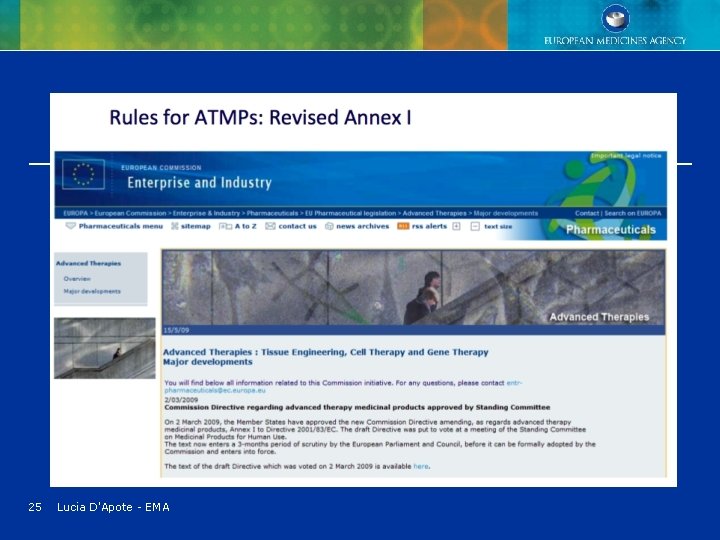
Task: Click slide number 25
Action: tap(35, 507)
